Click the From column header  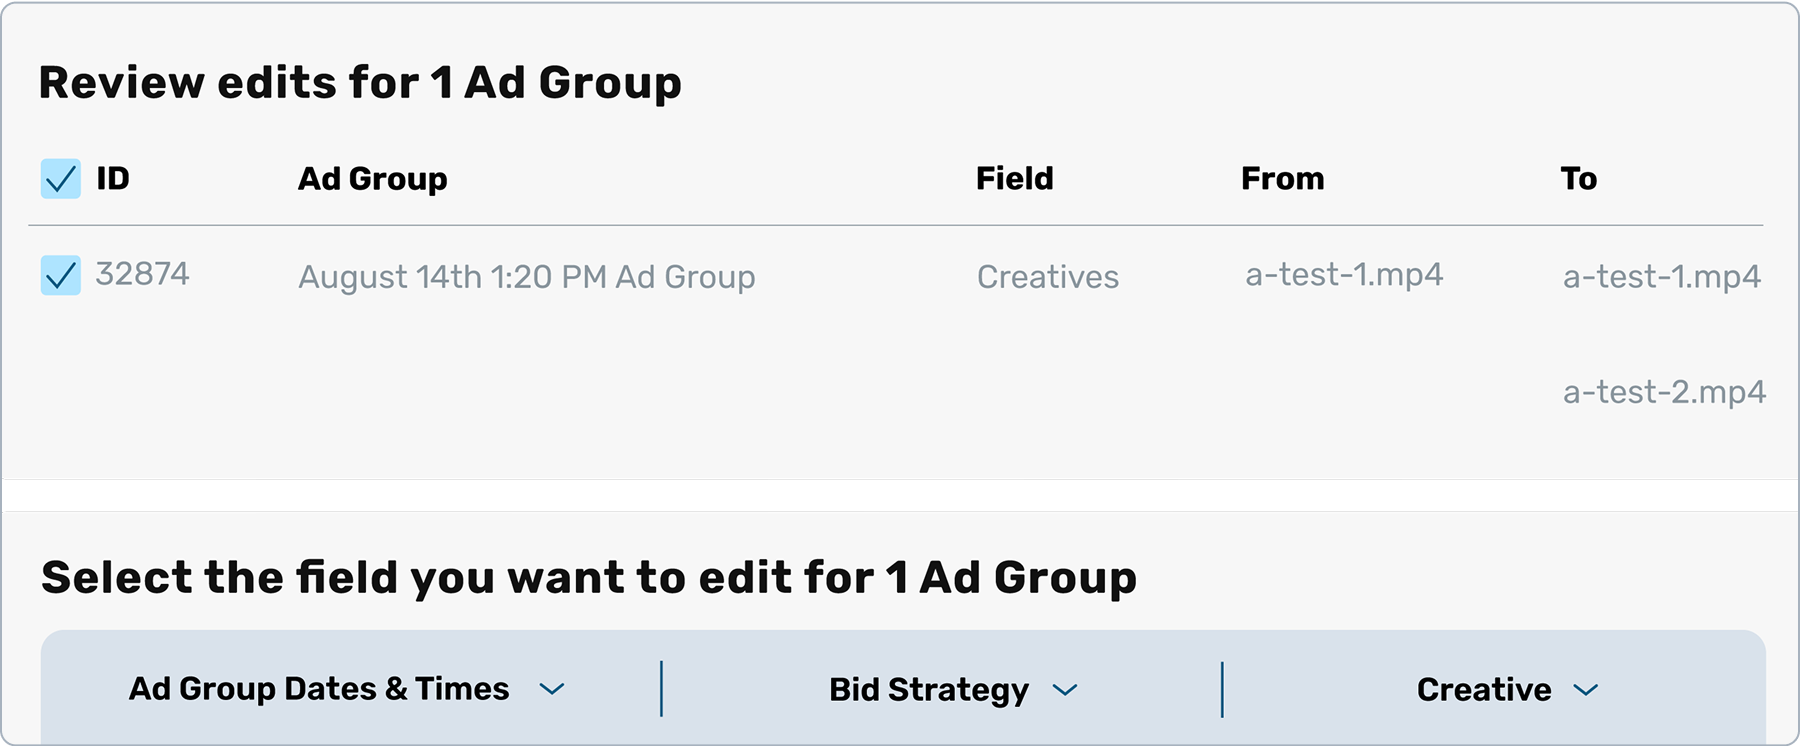[1282, 179]
